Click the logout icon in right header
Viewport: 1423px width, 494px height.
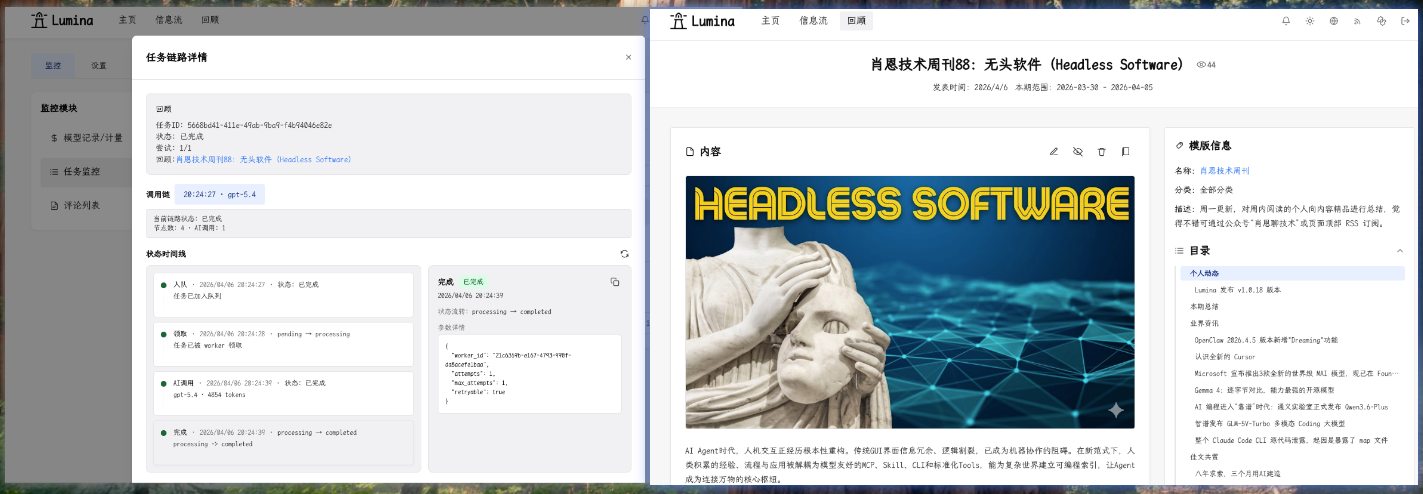coord(1405,21)
